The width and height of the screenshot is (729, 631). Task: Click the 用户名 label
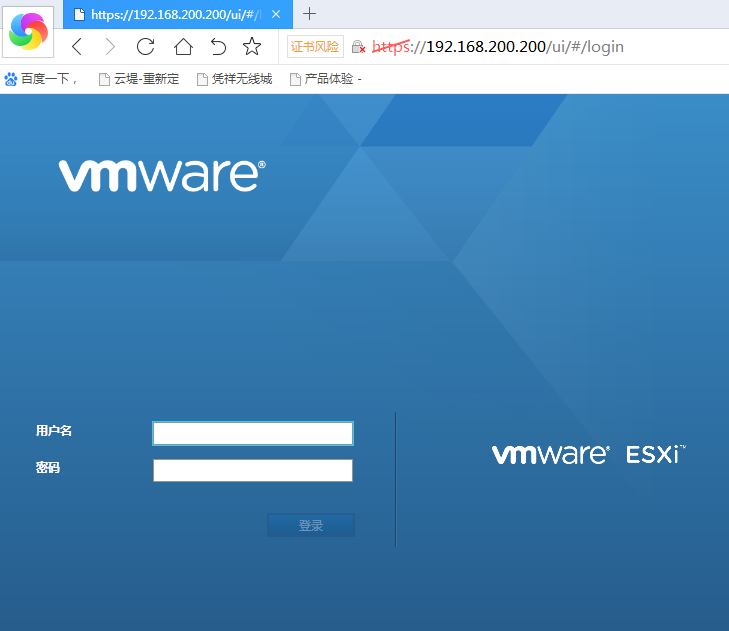pos(54,431)
